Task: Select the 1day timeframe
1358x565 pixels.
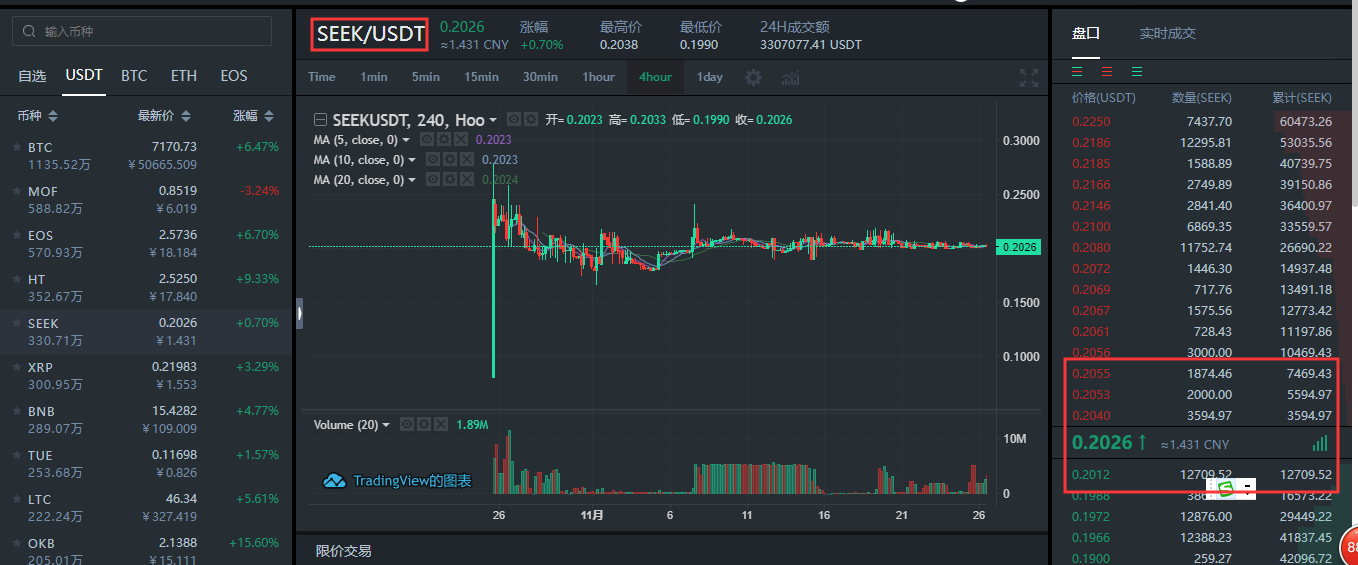Action: coord(709,77)
